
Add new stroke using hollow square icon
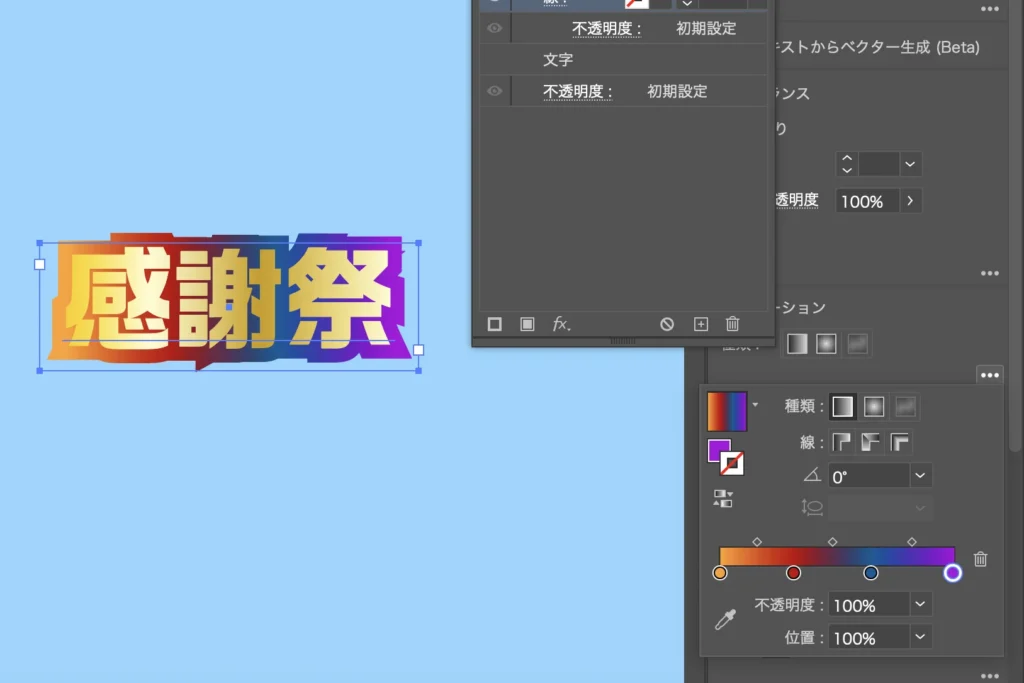point(494,324)
